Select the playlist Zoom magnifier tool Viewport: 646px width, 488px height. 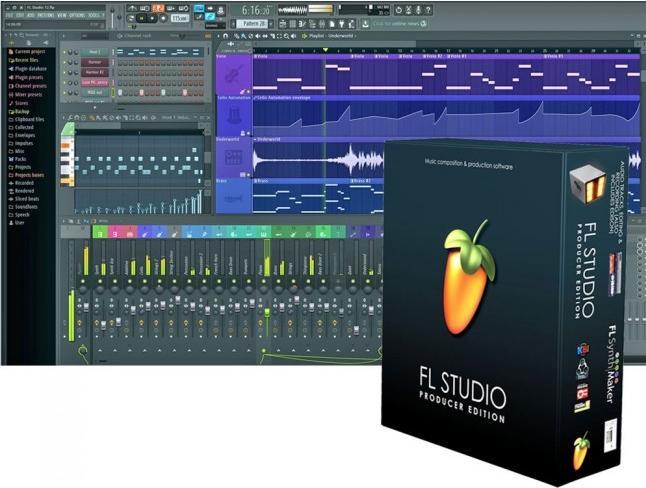point(286,36)
